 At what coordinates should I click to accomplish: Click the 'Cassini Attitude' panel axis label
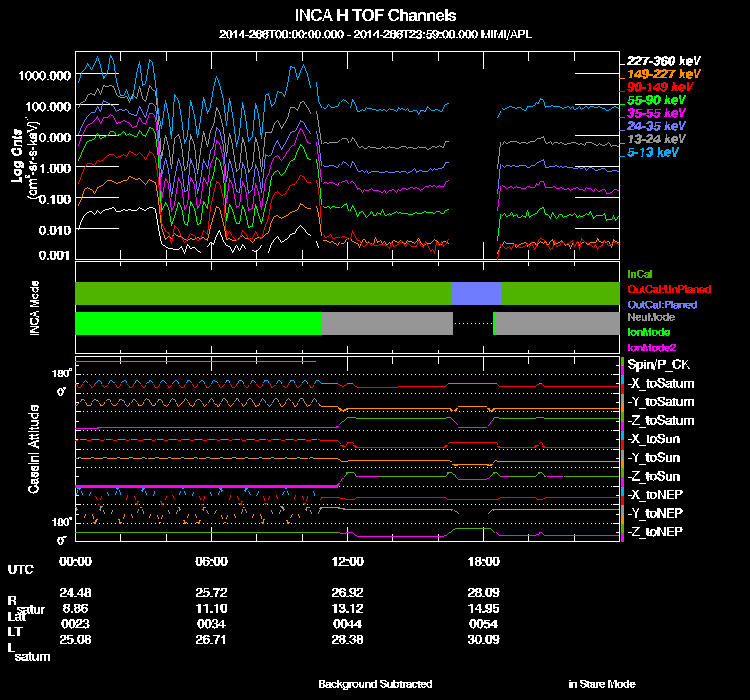tap(33, 449)
